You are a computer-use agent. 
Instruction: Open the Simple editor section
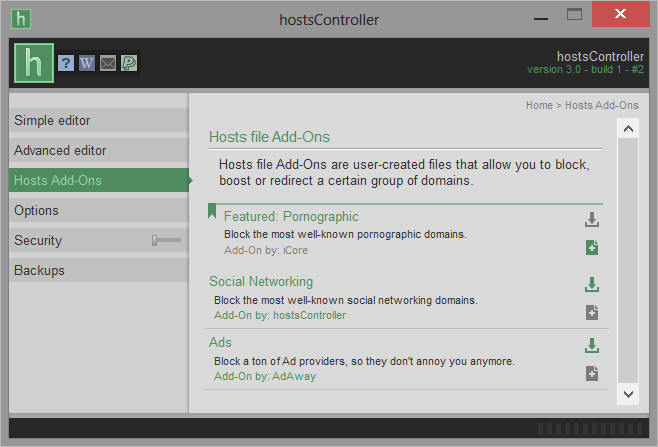tap(99, 120)
